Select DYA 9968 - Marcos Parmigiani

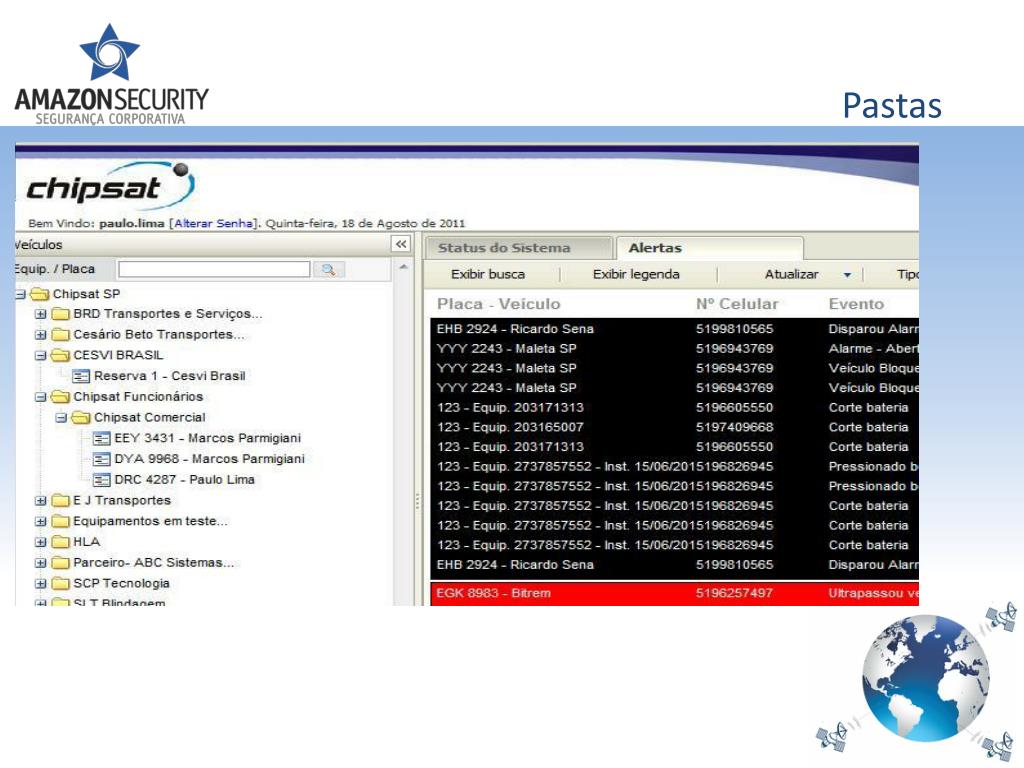(x=210, y=459)
